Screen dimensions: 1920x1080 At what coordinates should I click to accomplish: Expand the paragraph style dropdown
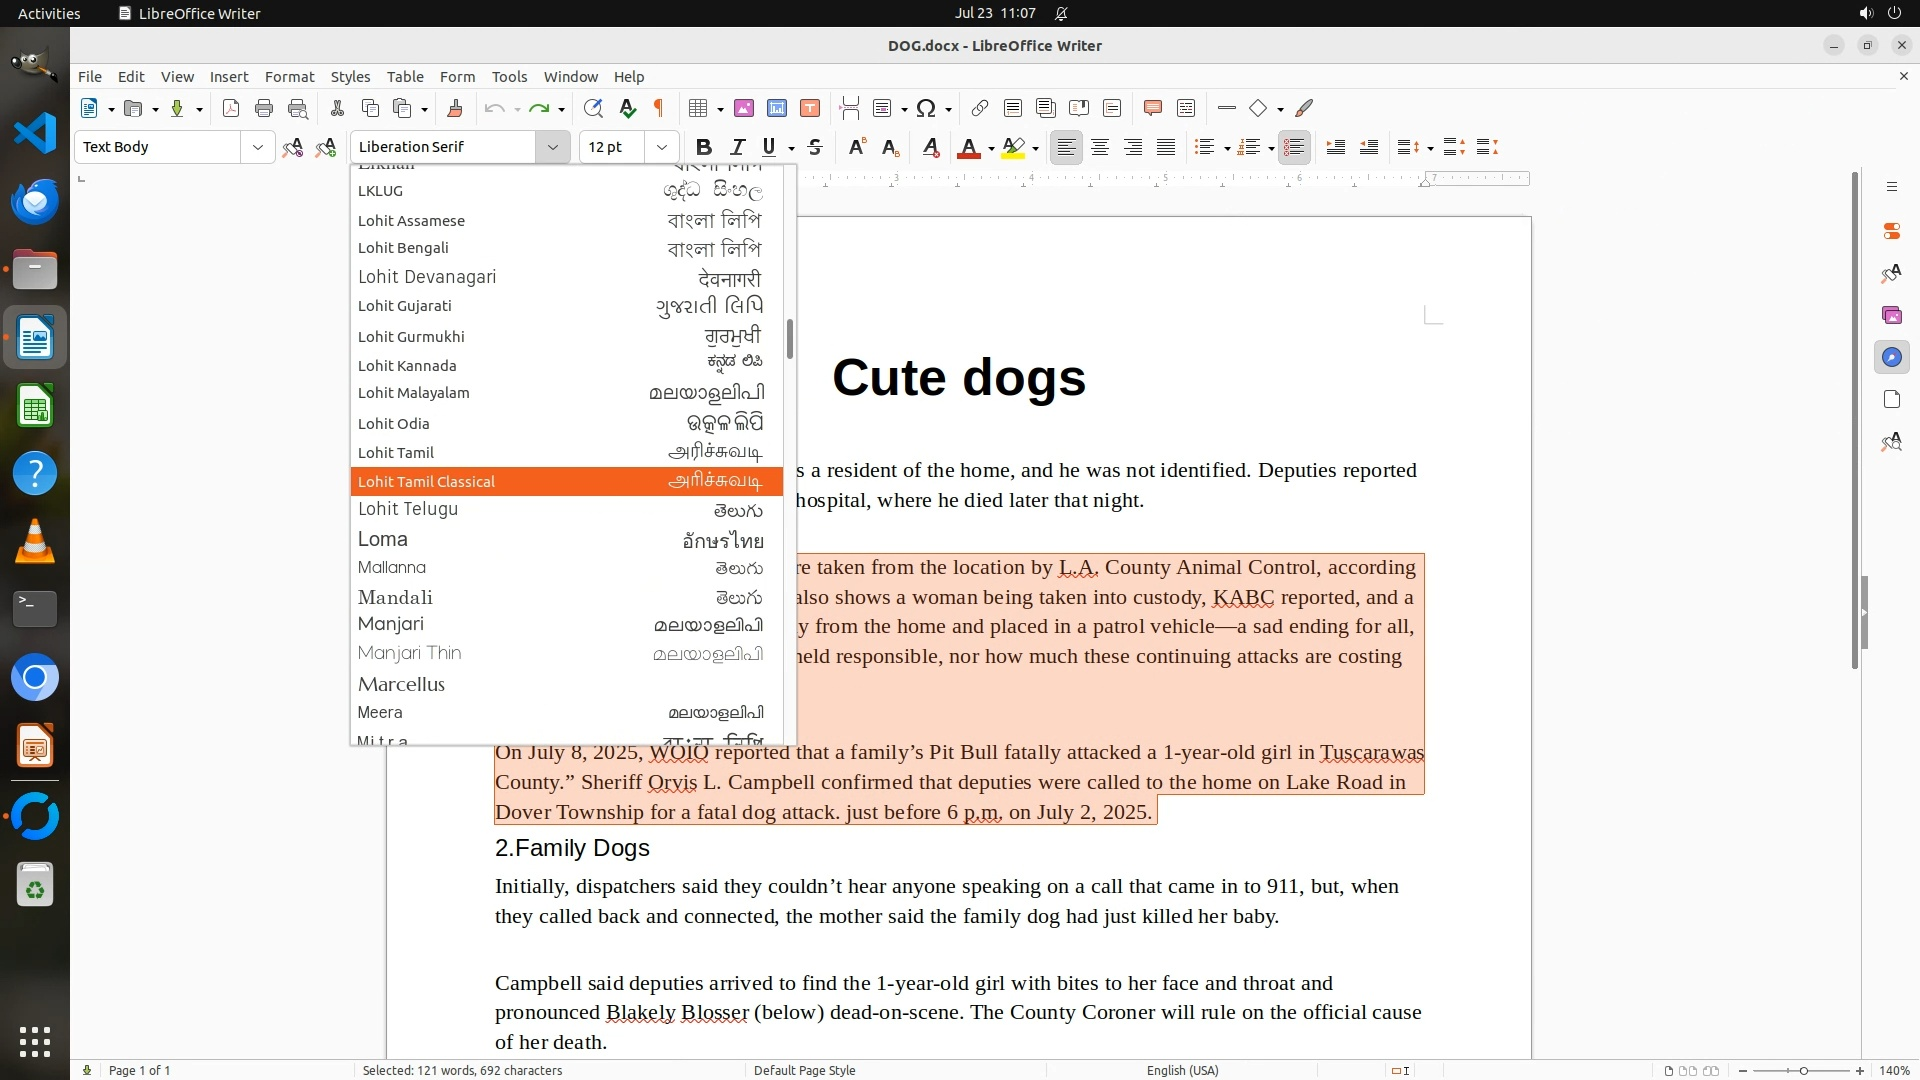click(257, 148)
